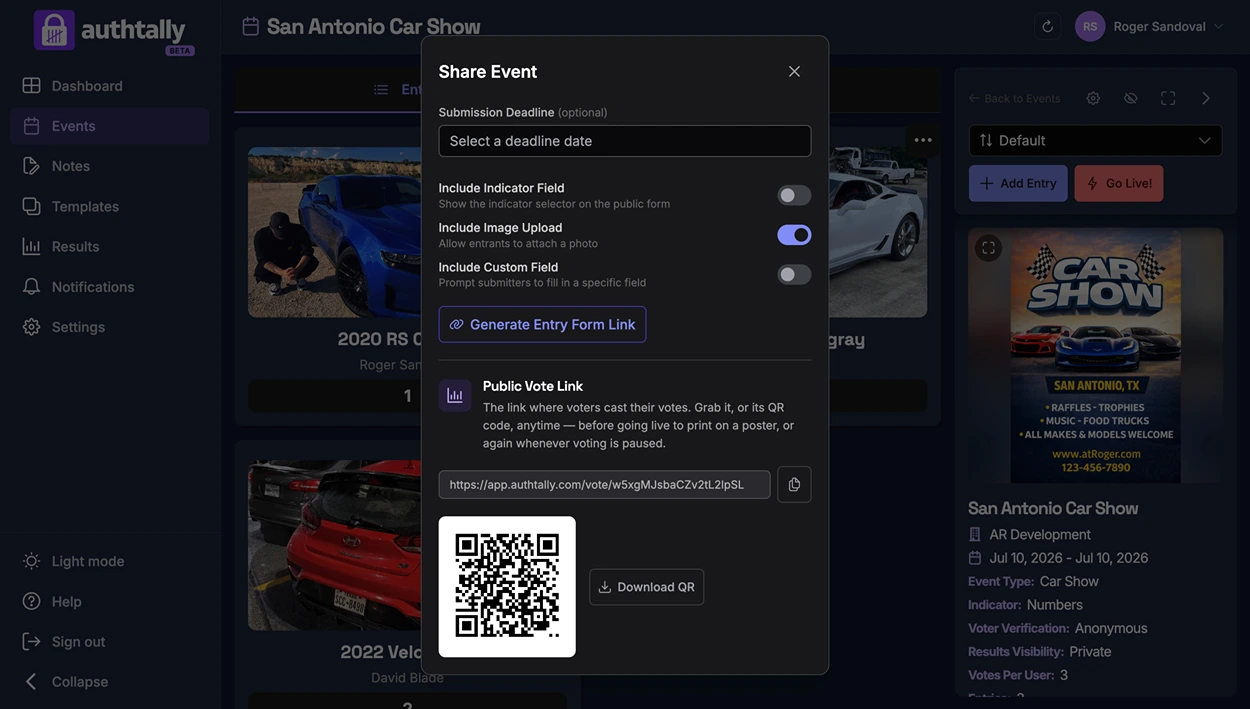
Task: Click the right chevron in event toolbar
Action: click(1206, 98)
